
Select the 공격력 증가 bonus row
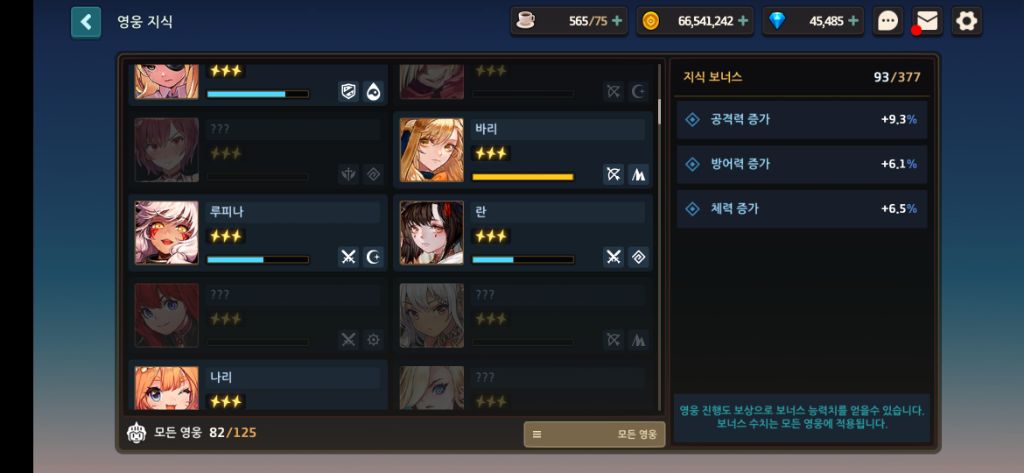click(801, 120)
